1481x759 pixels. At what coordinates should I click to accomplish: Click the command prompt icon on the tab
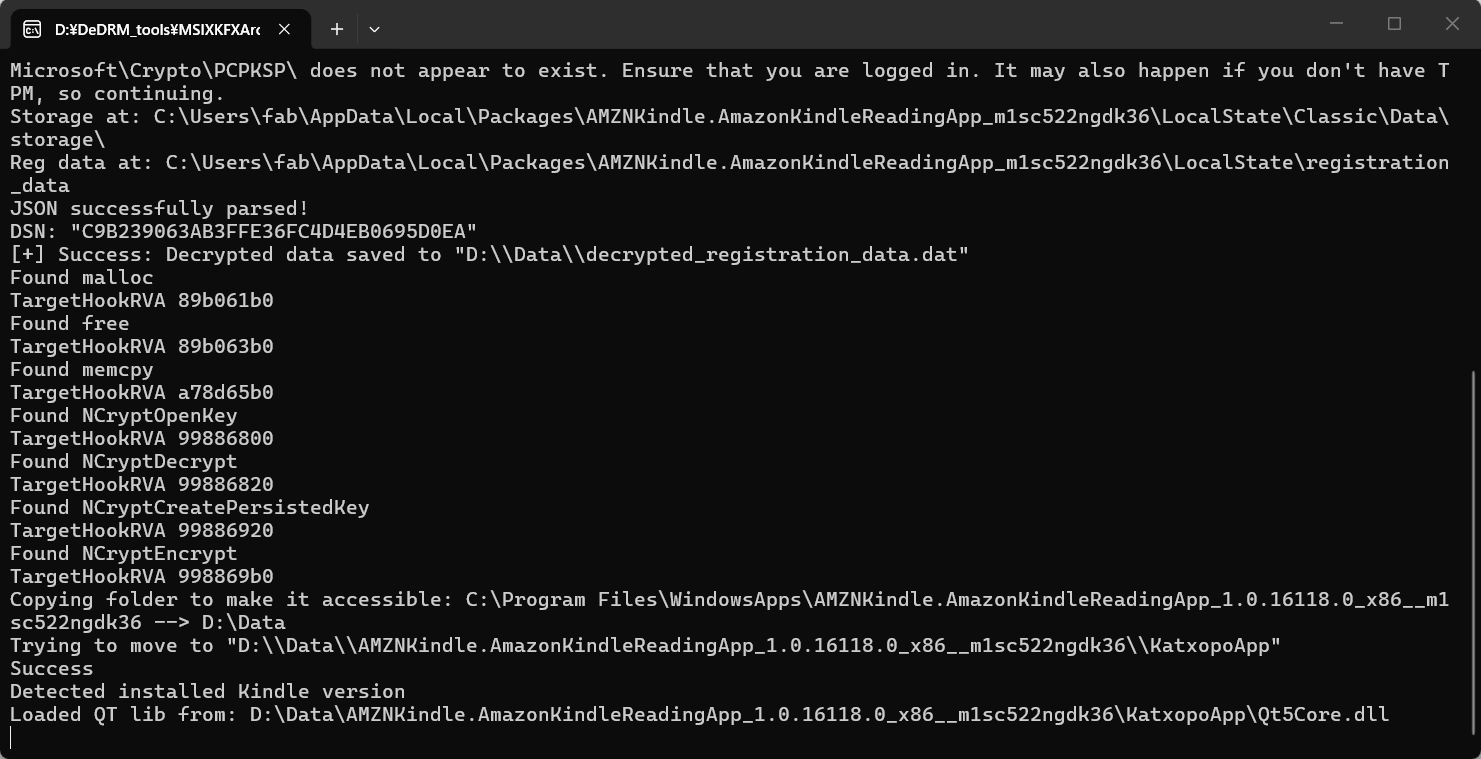(31, 29)
